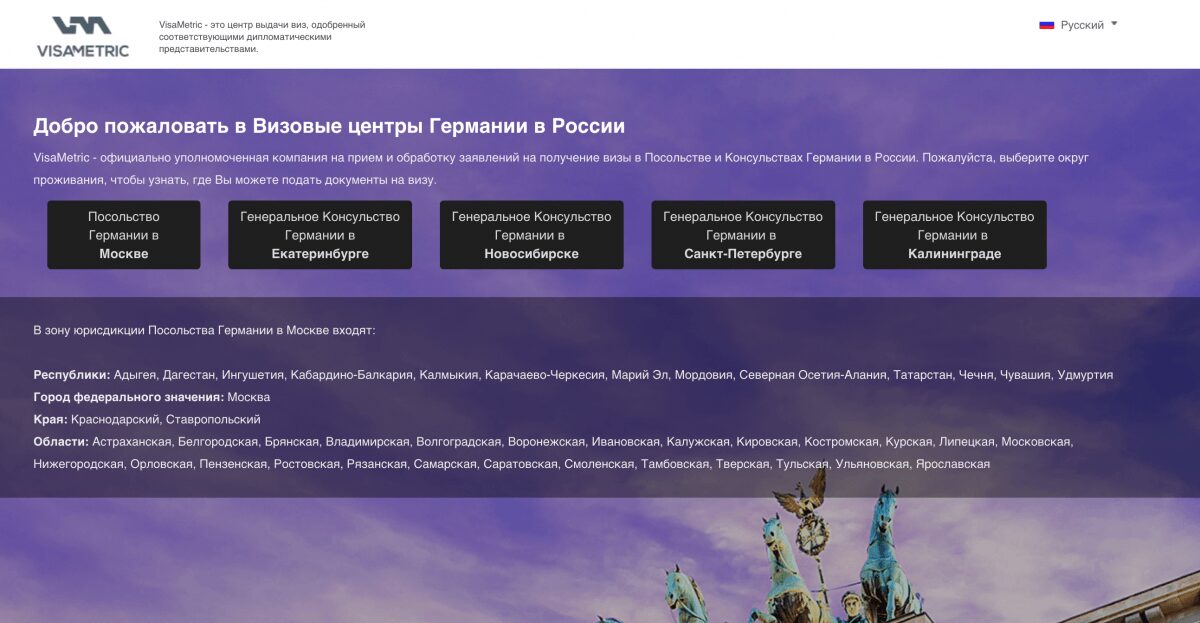1200x623 pixels.
Task: Click the Russian flag icon
Action: coord(1046,25)
